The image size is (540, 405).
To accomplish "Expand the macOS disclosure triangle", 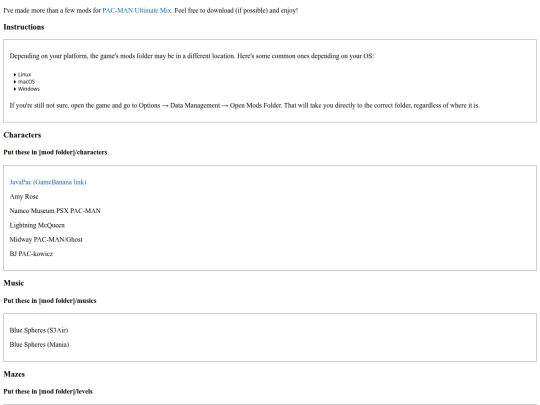I will pos(15,82).
